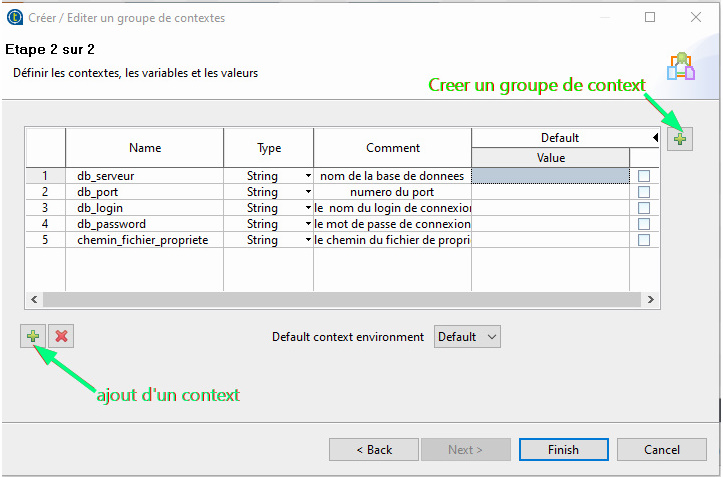This screenshot has width=723, height=477.
Task: Tick the checkbox for chemin_fichier_propriete row
Action: pyautogui.click(x=644, y=240)
